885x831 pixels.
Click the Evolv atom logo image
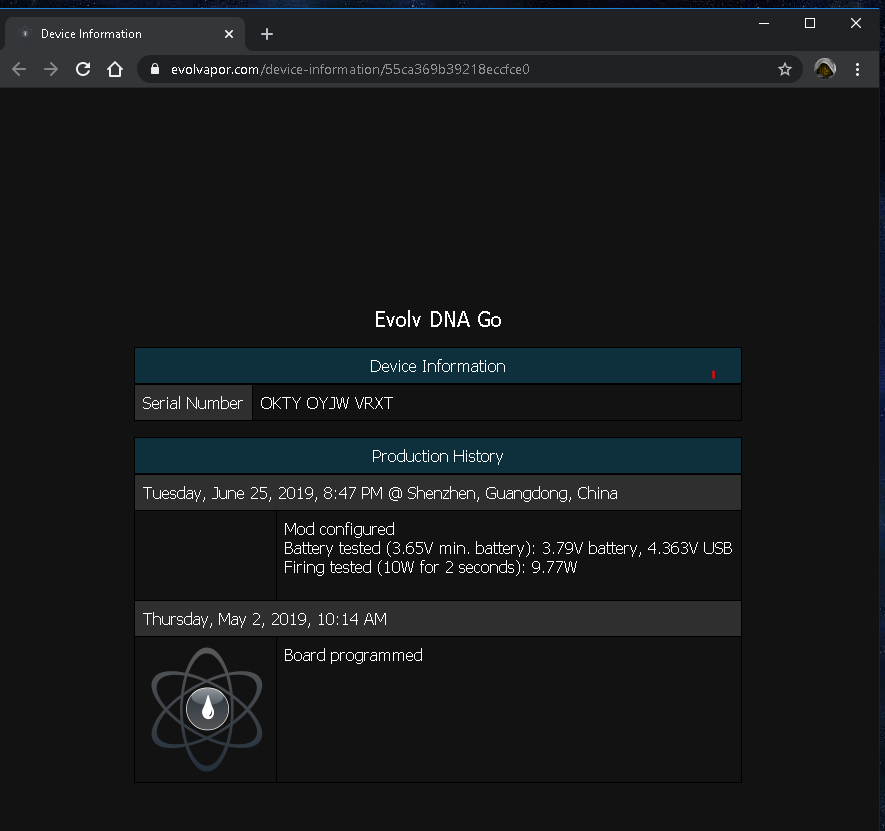coord(207,709)
